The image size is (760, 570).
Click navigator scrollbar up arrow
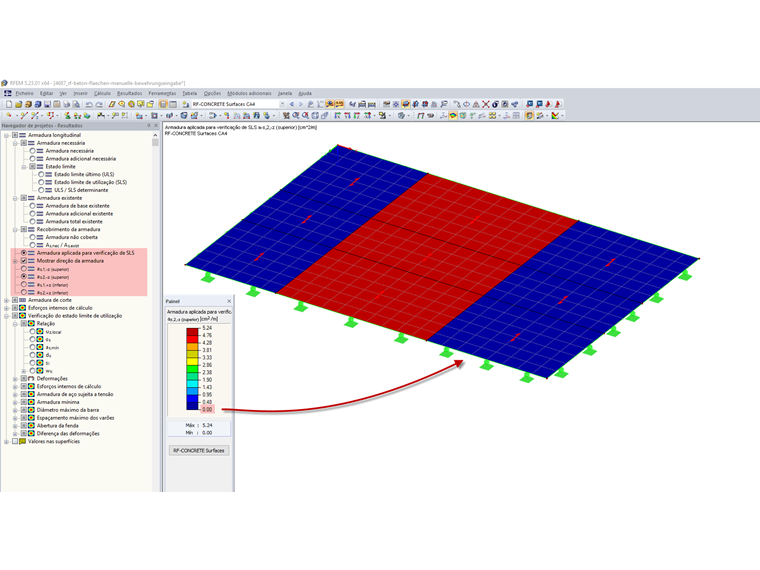(x=155, y=135)
